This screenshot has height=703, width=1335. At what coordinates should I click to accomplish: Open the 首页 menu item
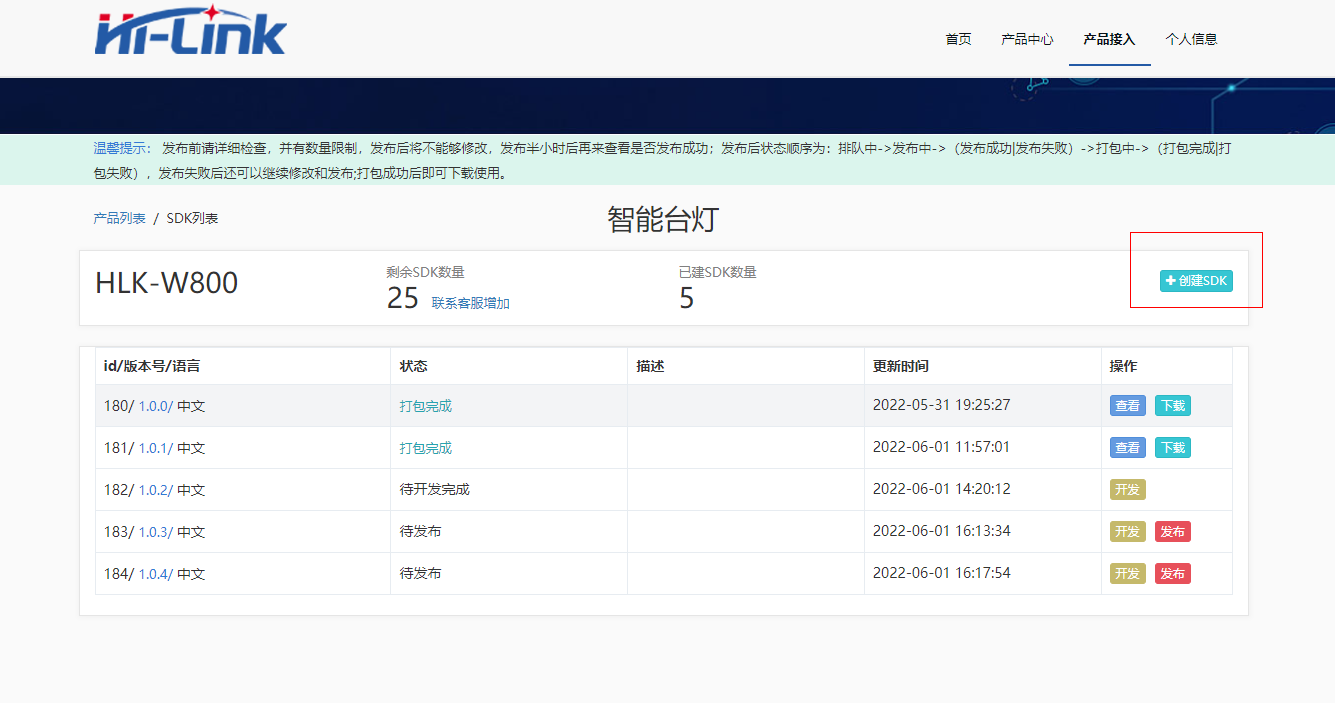coord(958,39)
